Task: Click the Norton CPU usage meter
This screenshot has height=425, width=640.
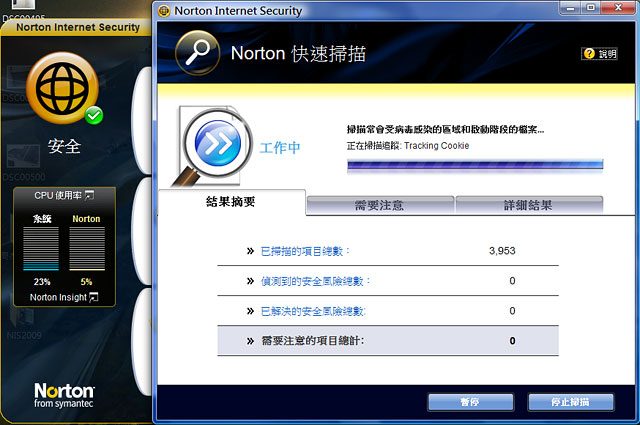Action: tap(87, 249)
